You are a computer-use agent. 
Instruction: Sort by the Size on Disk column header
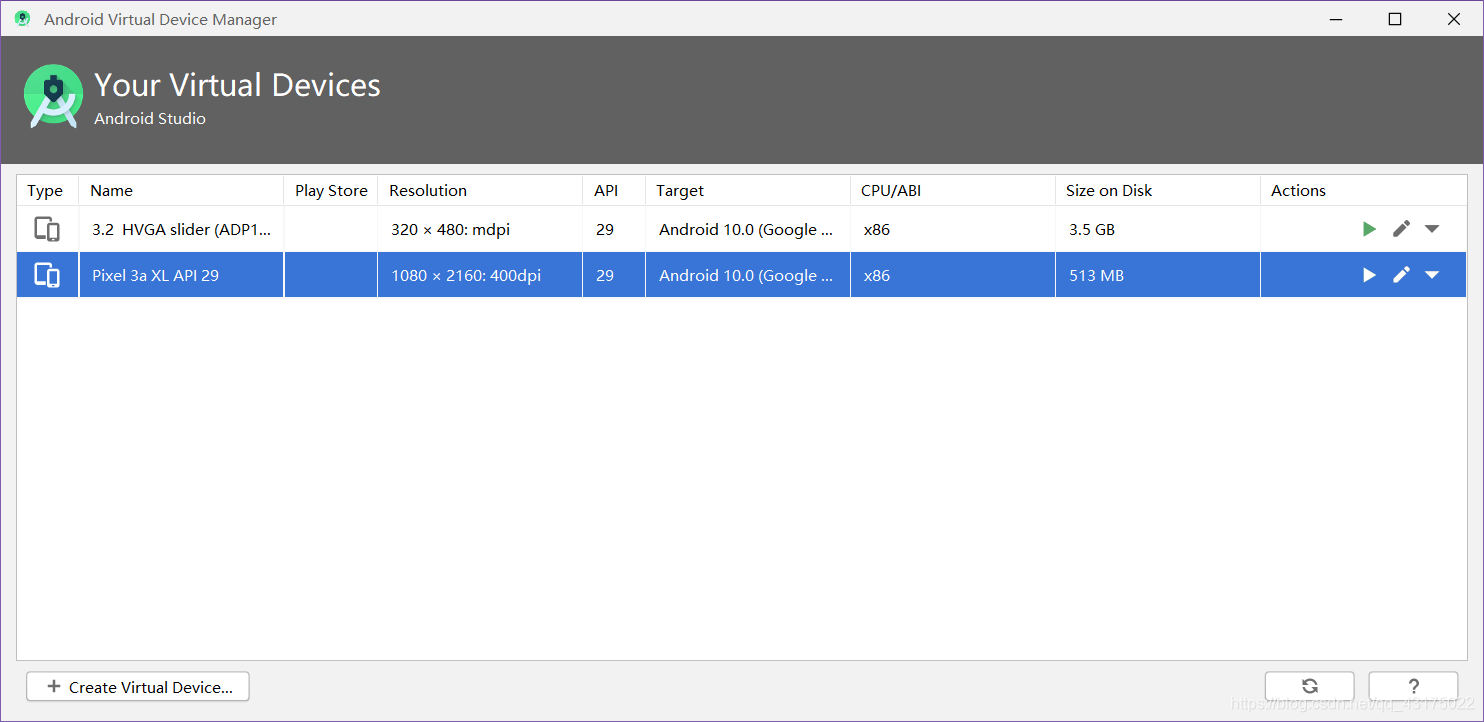point(1158,190)
